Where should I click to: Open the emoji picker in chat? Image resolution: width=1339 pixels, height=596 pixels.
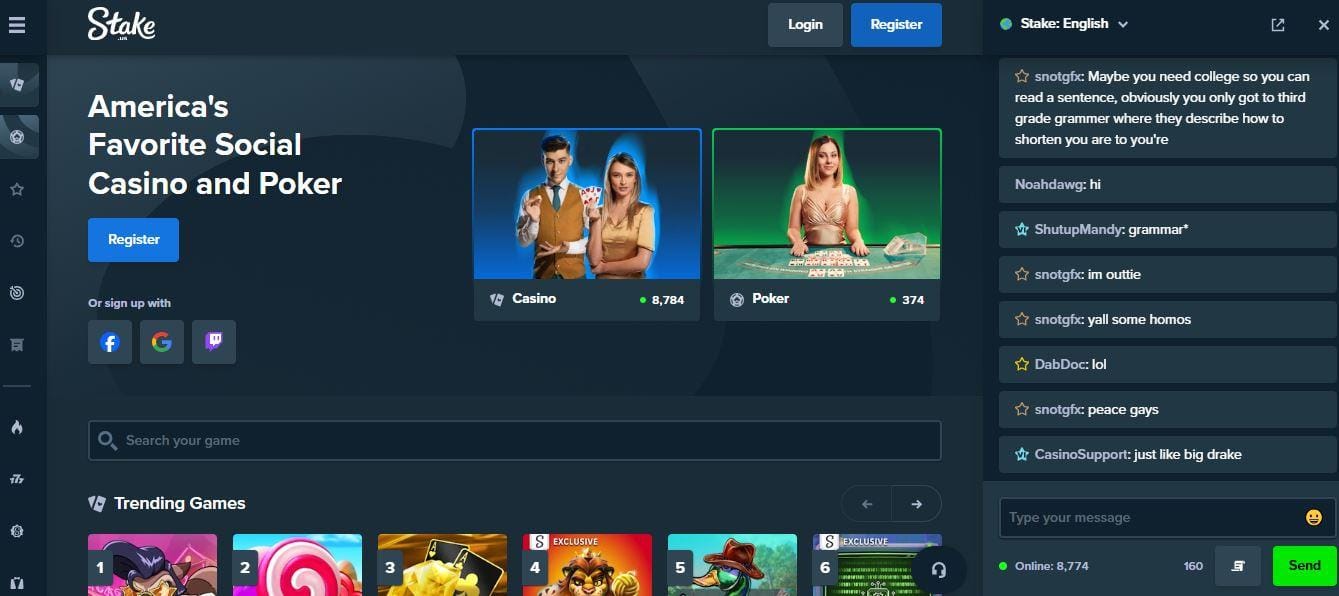tap(1314, 517)
